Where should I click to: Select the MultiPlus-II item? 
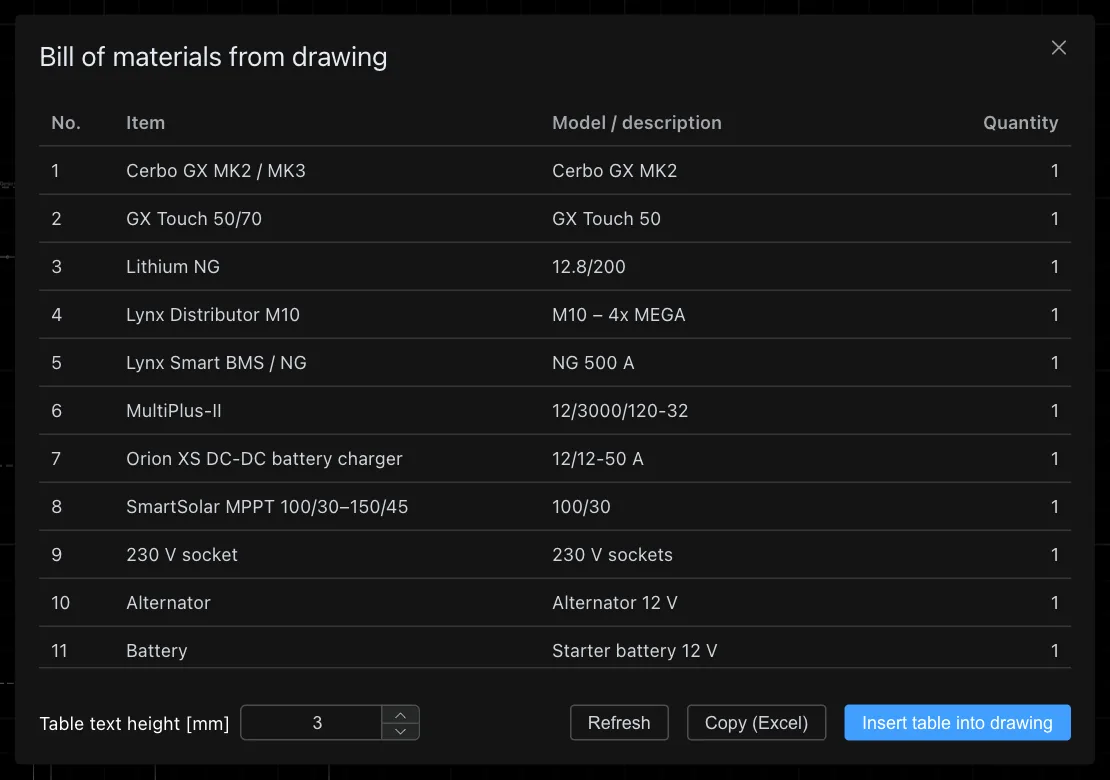click(x=173, y=411)
